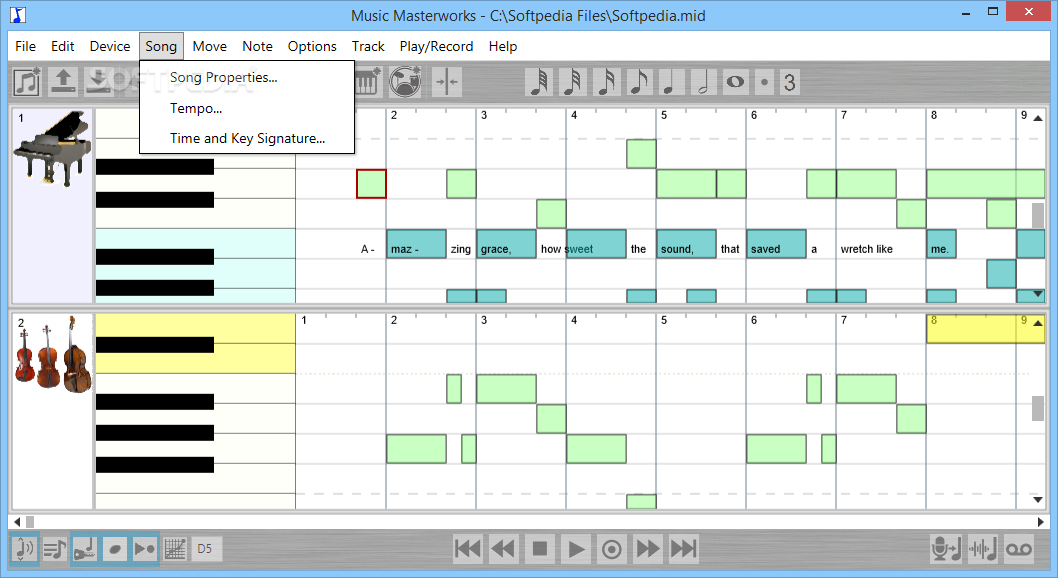This screenshot has height=578, width=1058.
Task: Open the Track menu
Action: pyautogui.click(x=368, y=46)
